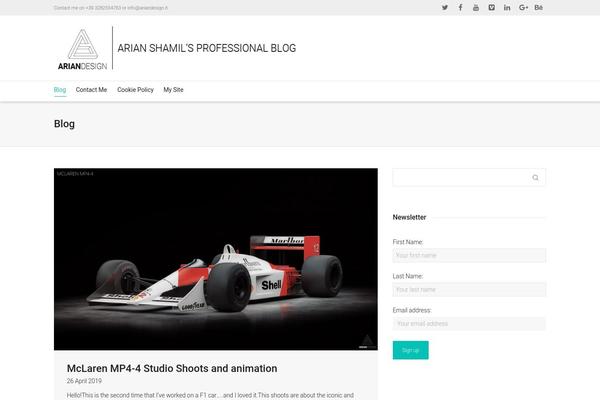600x400 pixels.
Task: Open the Contact Me page
Action: click(91, 90)
